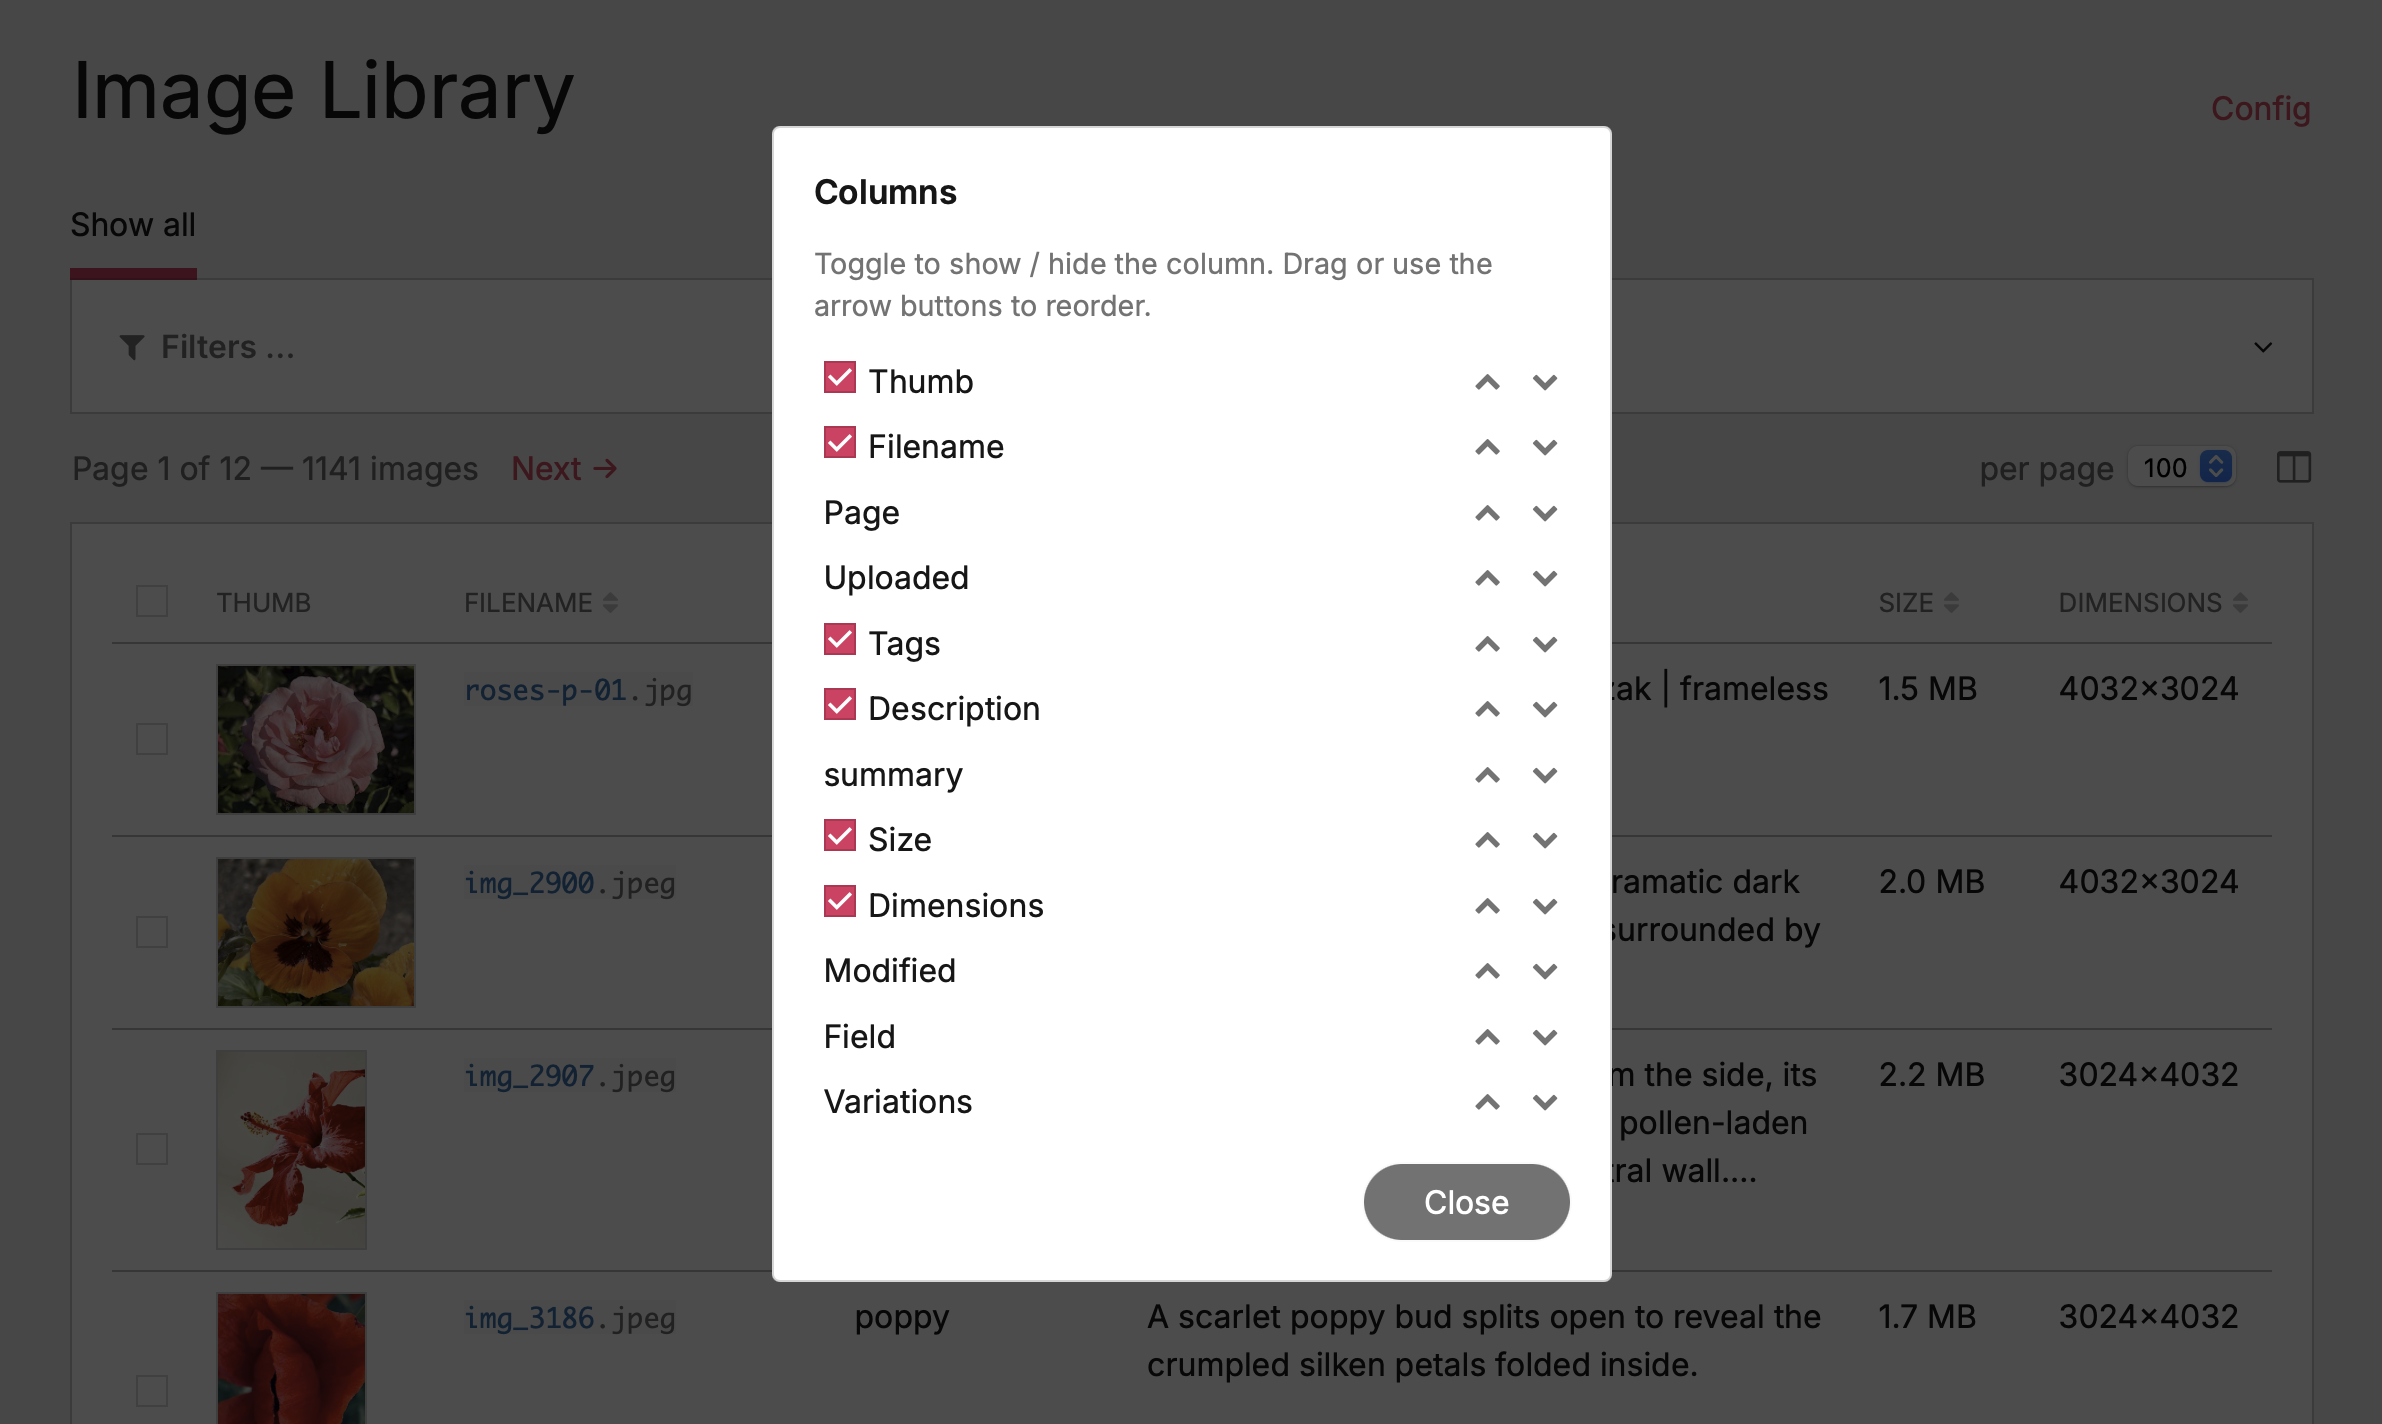Move Thumb column up
The image size is (2382, 1424).
[1487, 382]
